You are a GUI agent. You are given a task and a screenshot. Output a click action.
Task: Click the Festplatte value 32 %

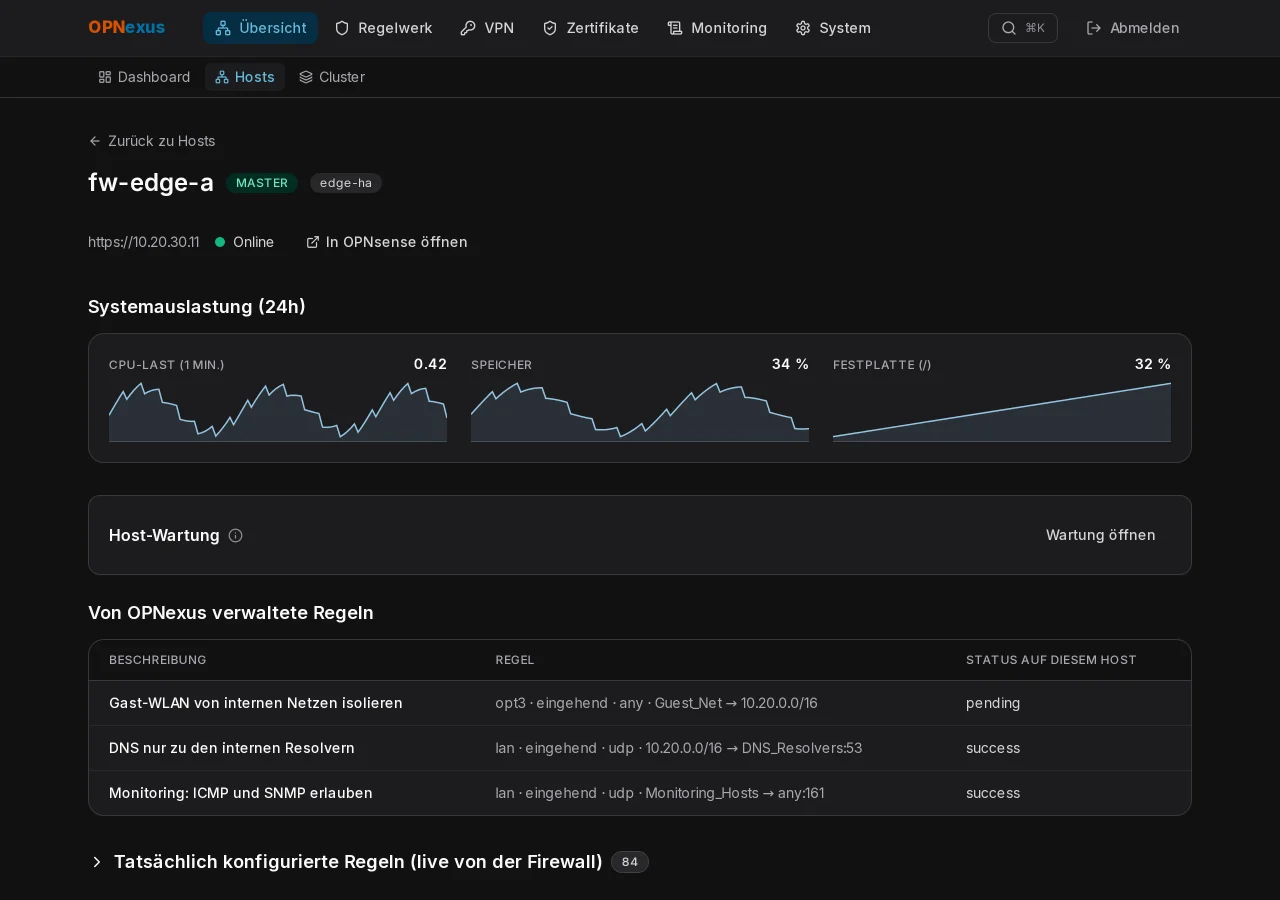[x=1153, y=364]
